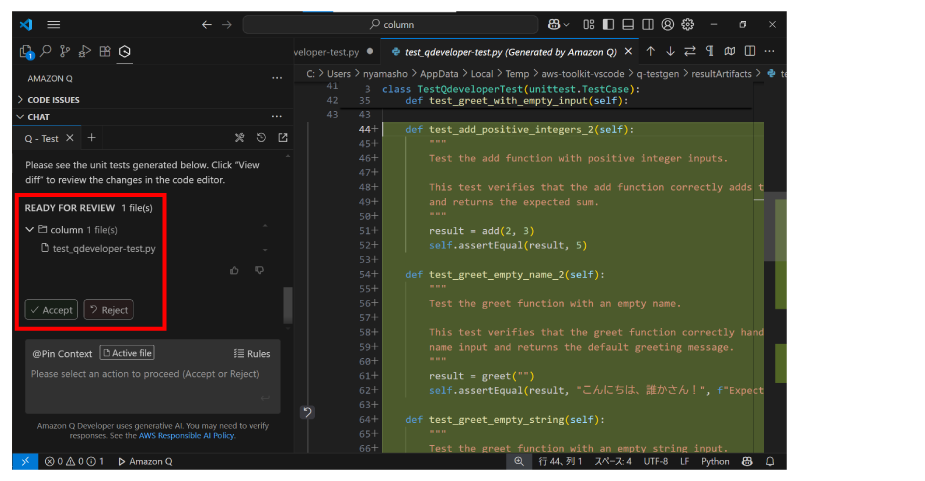Open Amazon Q panel more actions

277,78
